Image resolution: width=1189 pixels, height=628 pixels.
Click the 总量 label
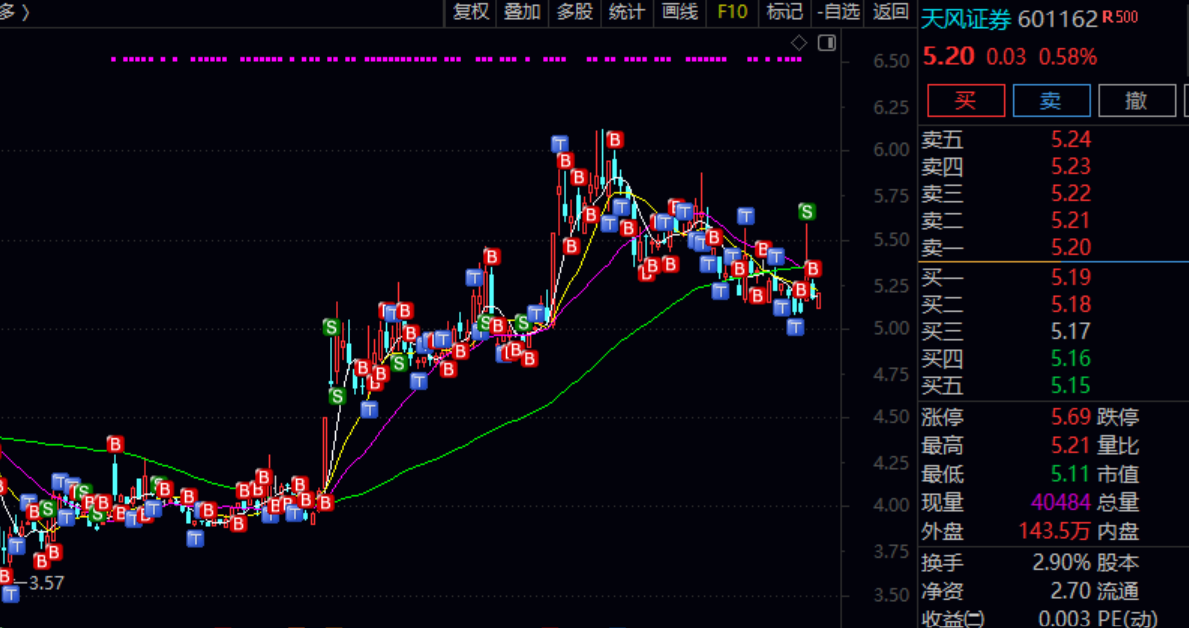tap(1118, 502)
